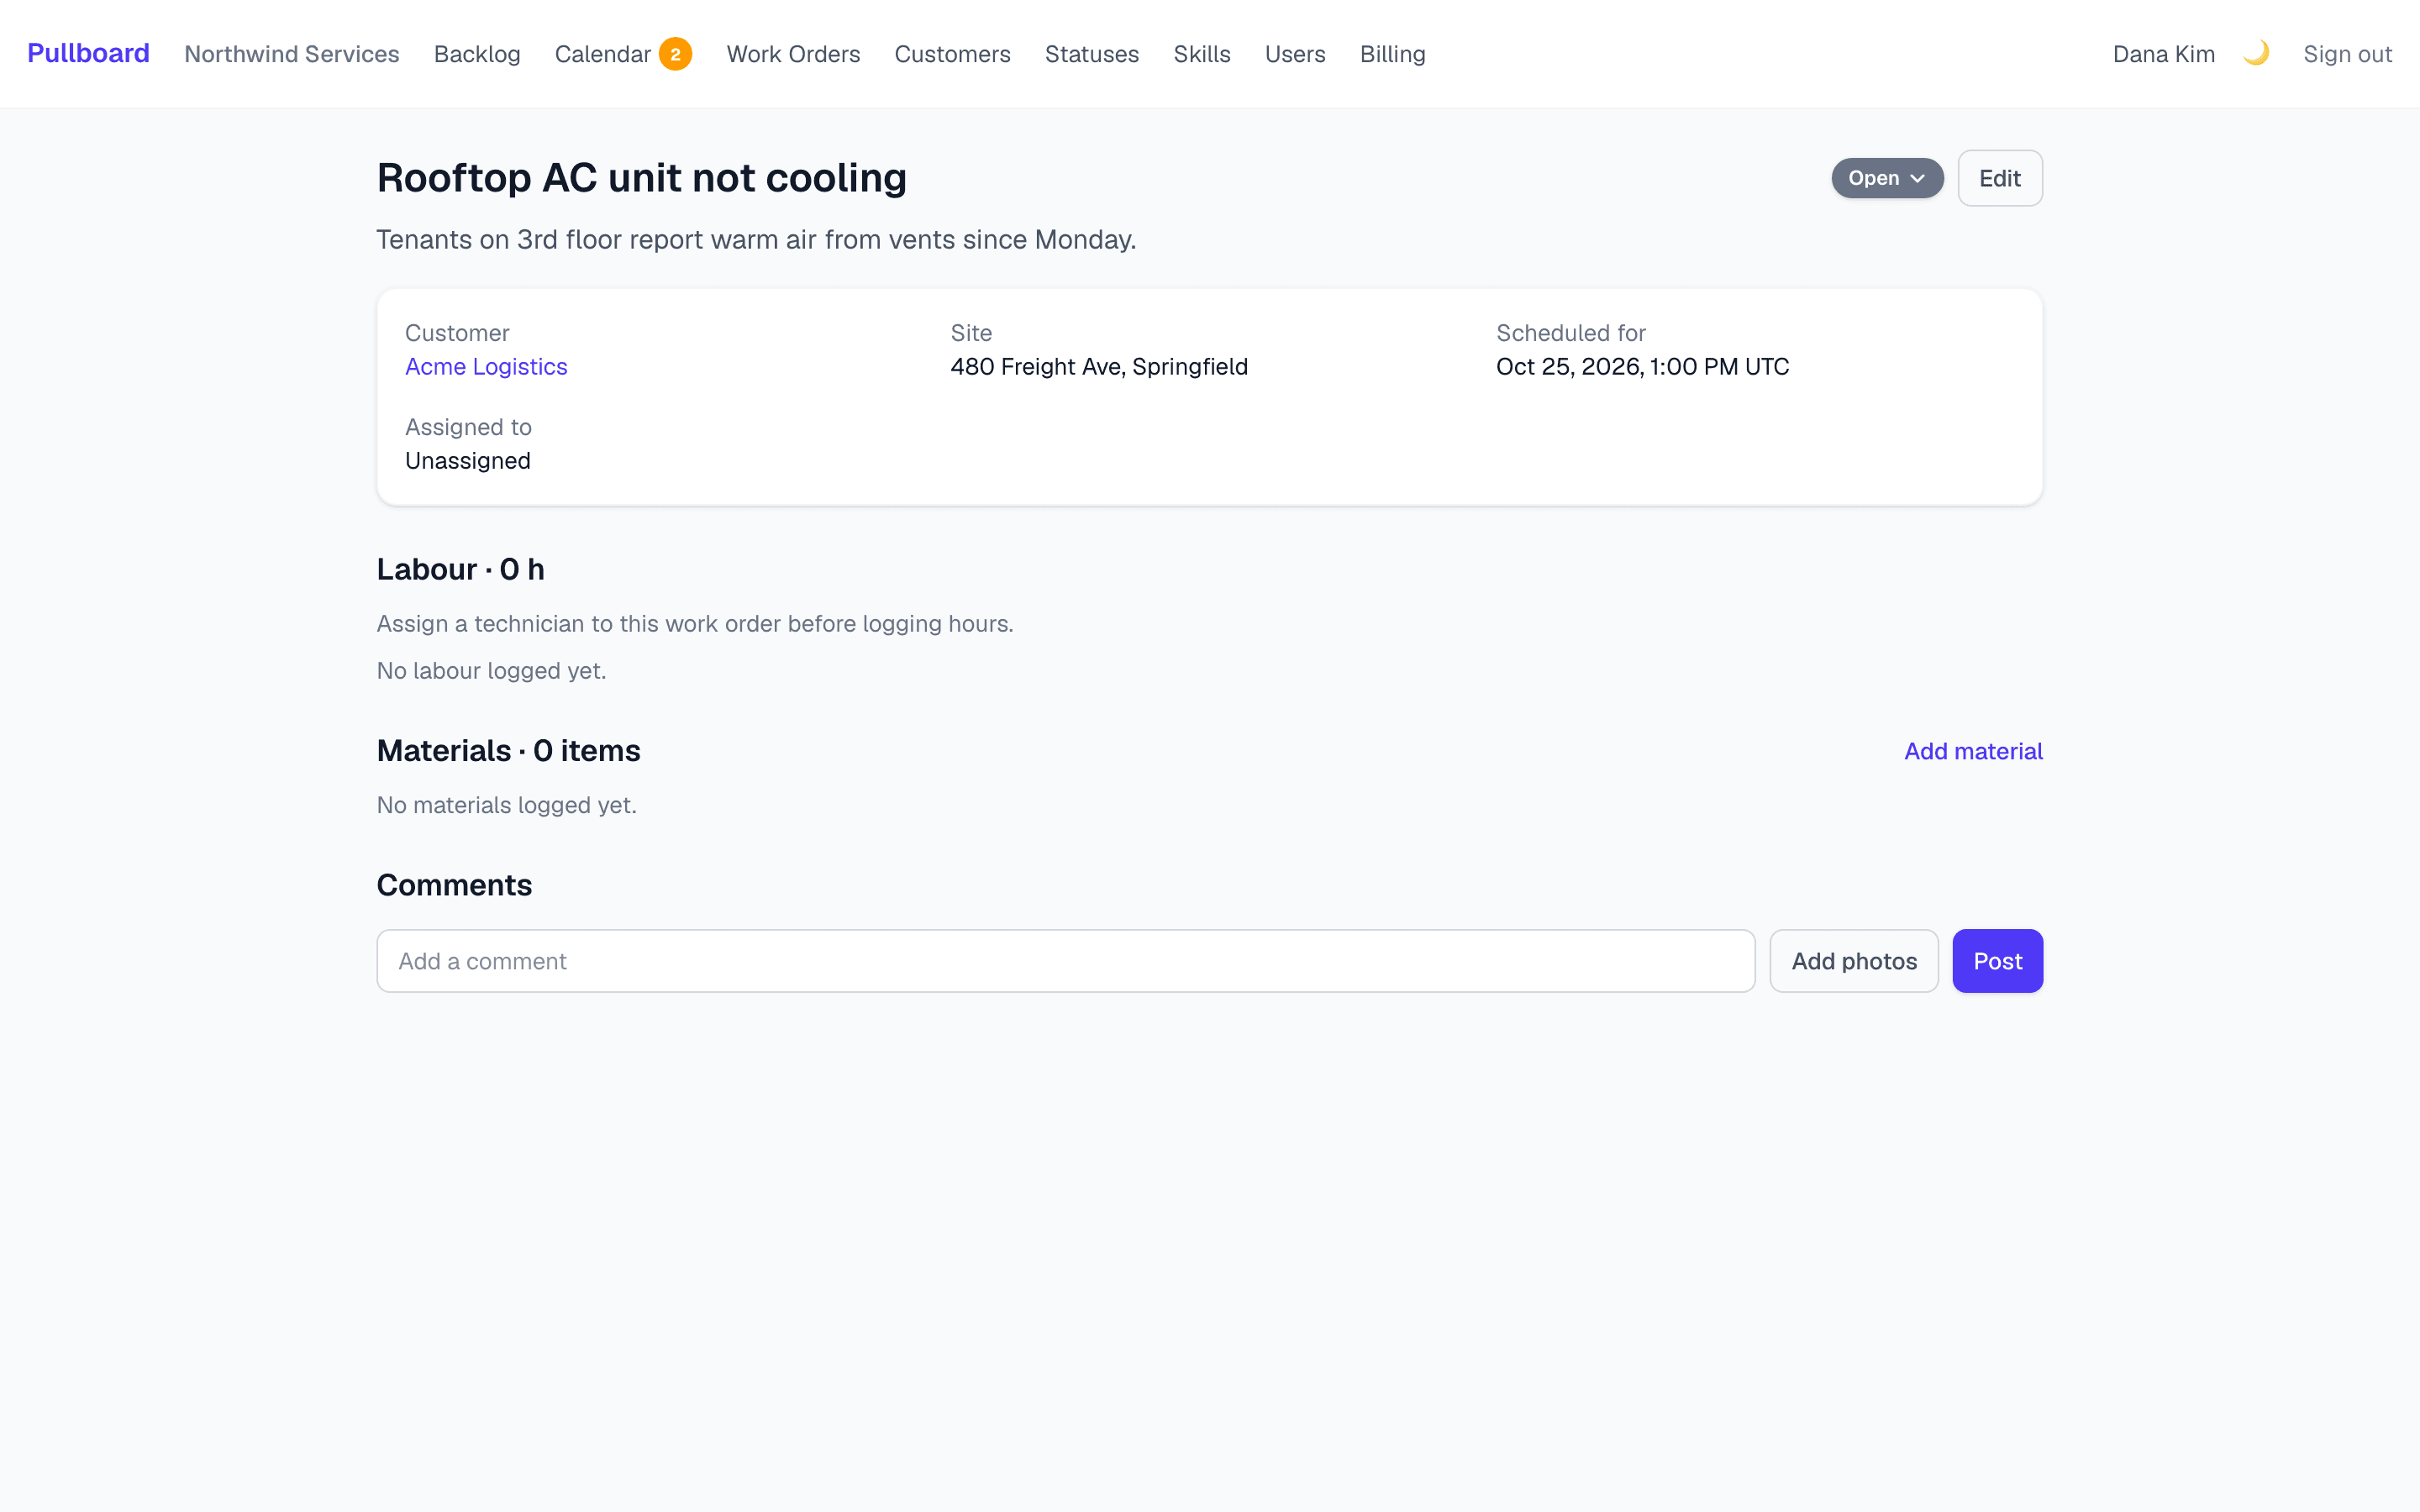Navigate to Users
Image resolution: width=2420 pixels, height=1512 pixels.
1295,54
